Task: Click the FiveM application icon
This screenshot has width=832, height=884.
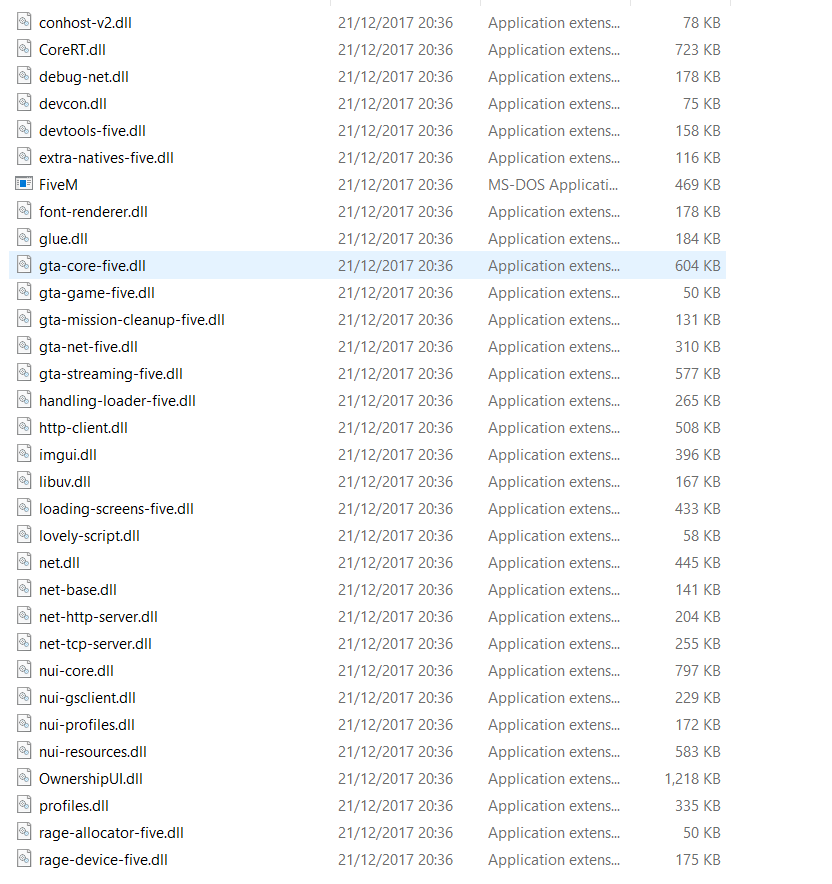Action: pos(24,184)
